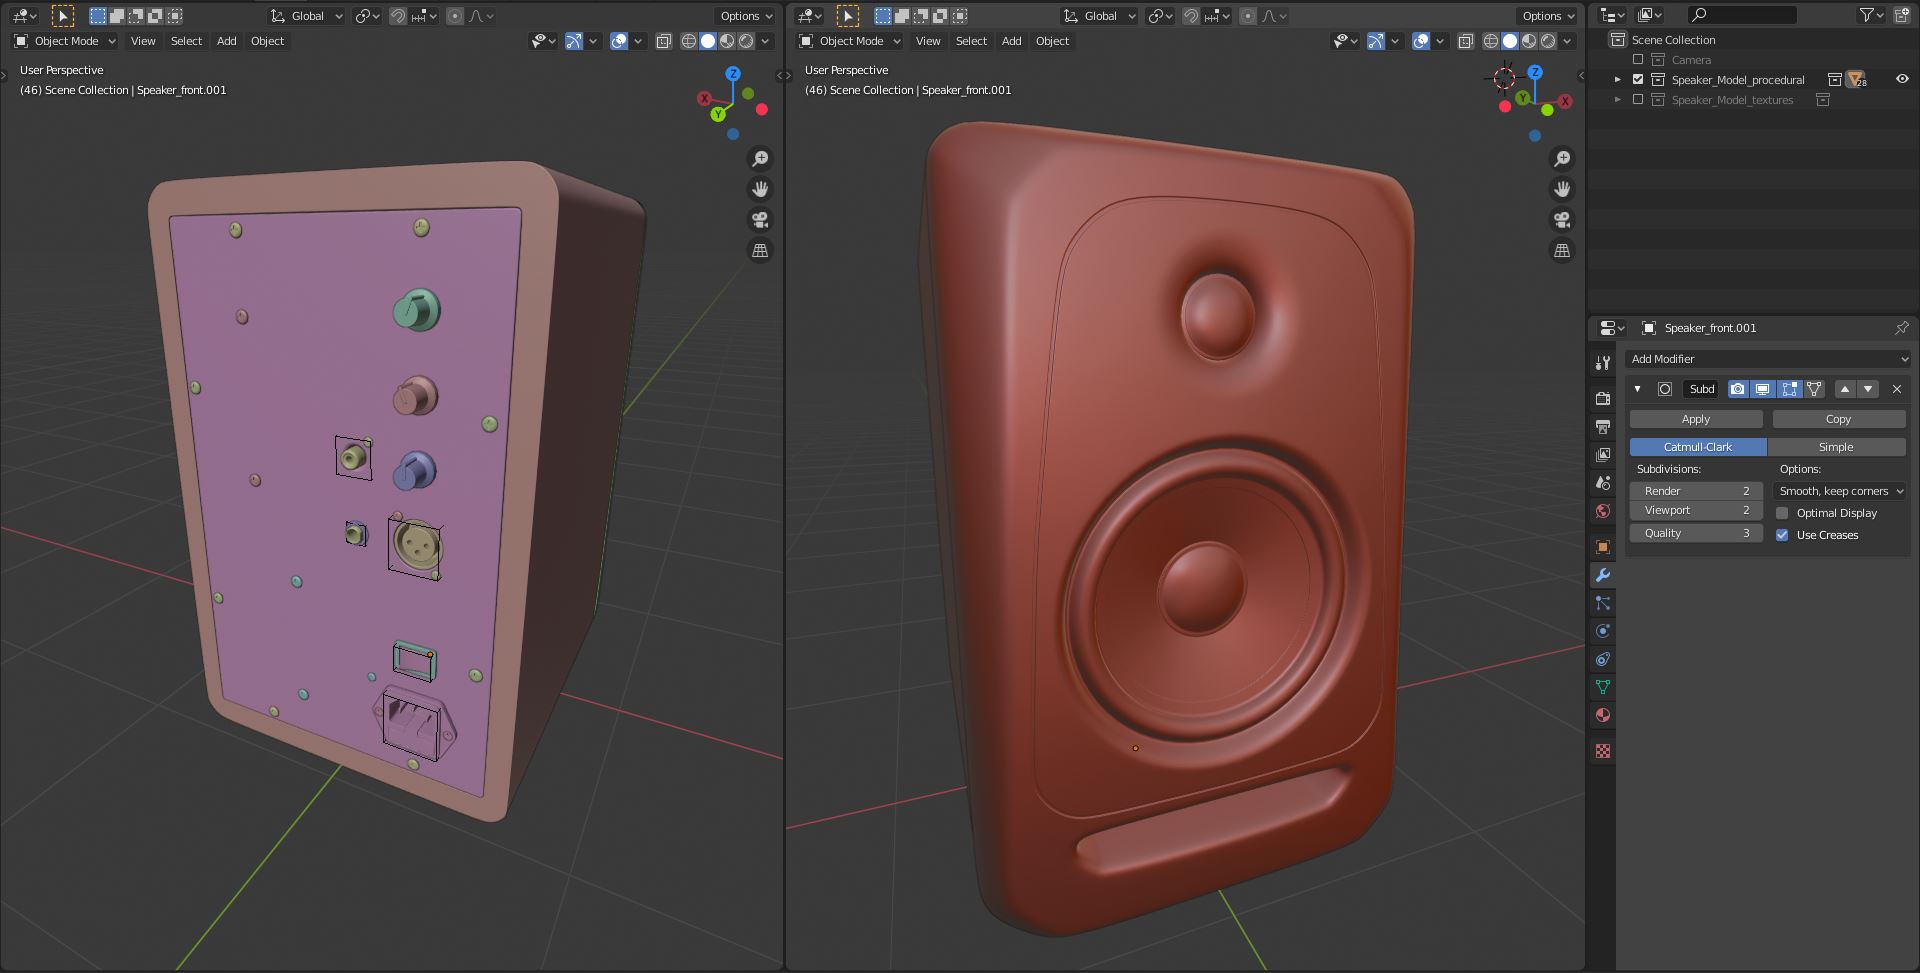Image resolution: width=1920 pixels, height=973 pixels.
Task: Click the new collection icon in outliner
Action: [x=1901, y=15]
